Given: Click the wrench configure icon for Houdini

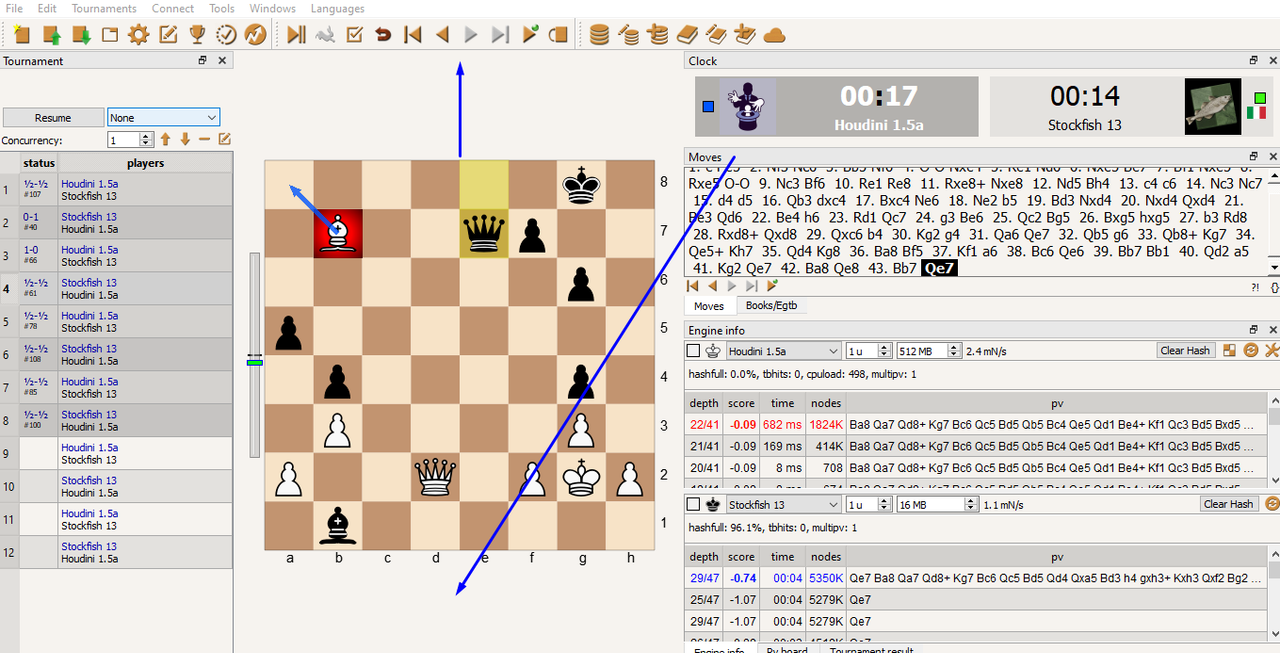Looking at the screenshot, I should tap(1272, 350).
